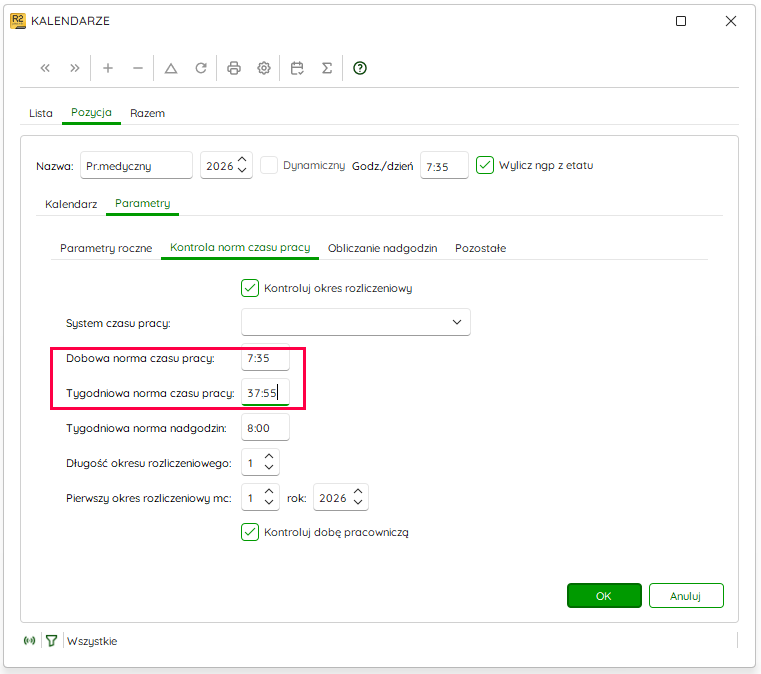
Task: Increase Długość okresu rozliczeniowego value
Action: [269, 457]
